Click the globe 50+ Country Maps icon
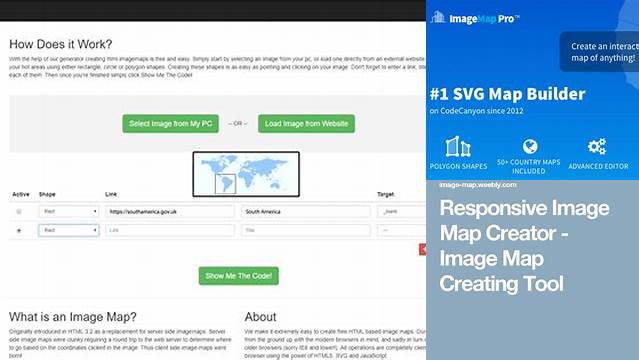Image resolution: width=639 pixels, height=360 pixels. pyautogui.click(x=530, y=146)
